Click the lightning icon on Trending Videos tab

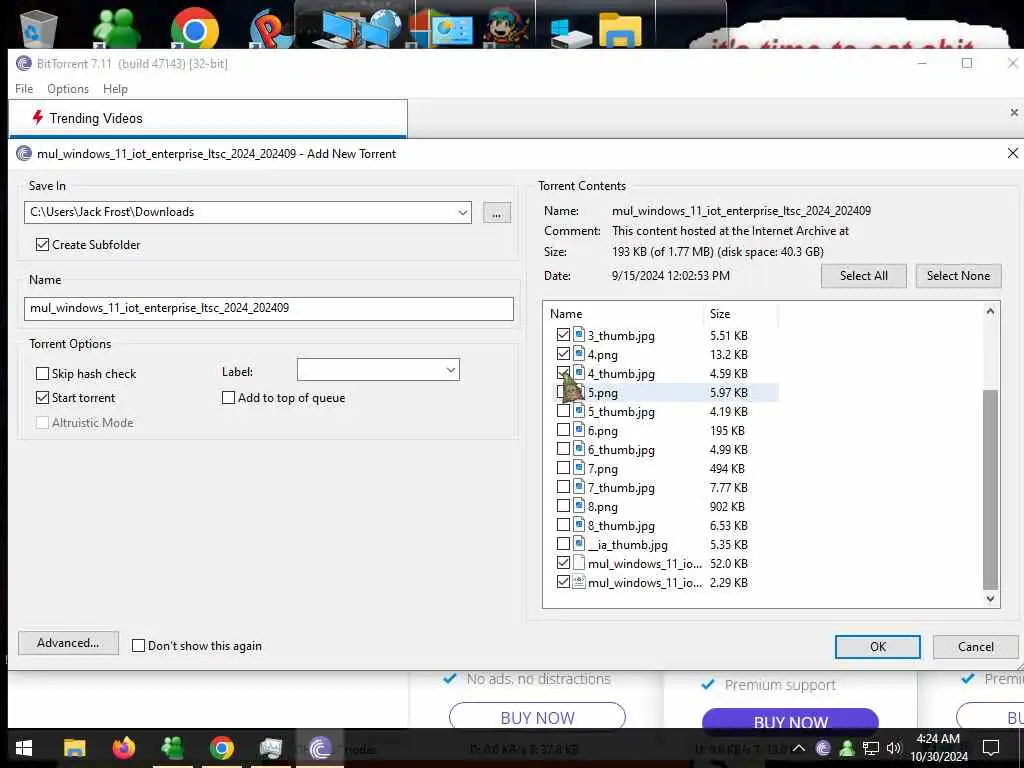37,118
